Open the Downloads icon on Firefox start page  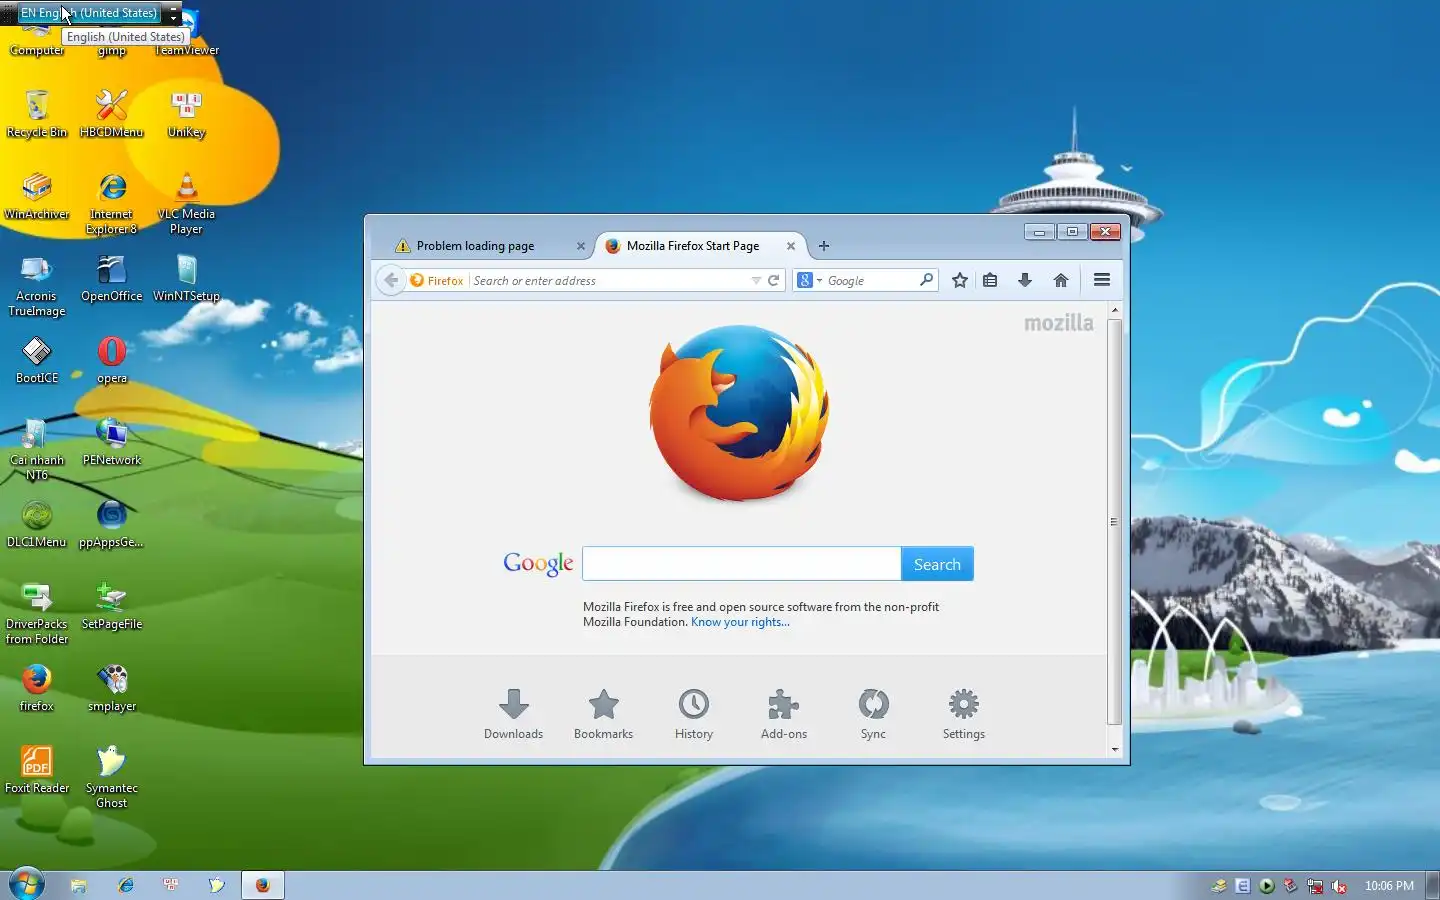(x=513, y=714)
